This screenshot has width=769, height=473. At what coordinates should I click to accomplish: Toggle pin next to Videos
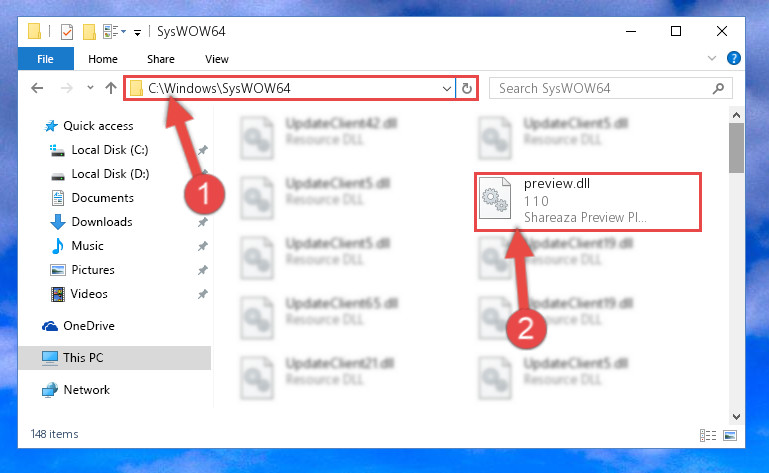[x=203, y=294]
